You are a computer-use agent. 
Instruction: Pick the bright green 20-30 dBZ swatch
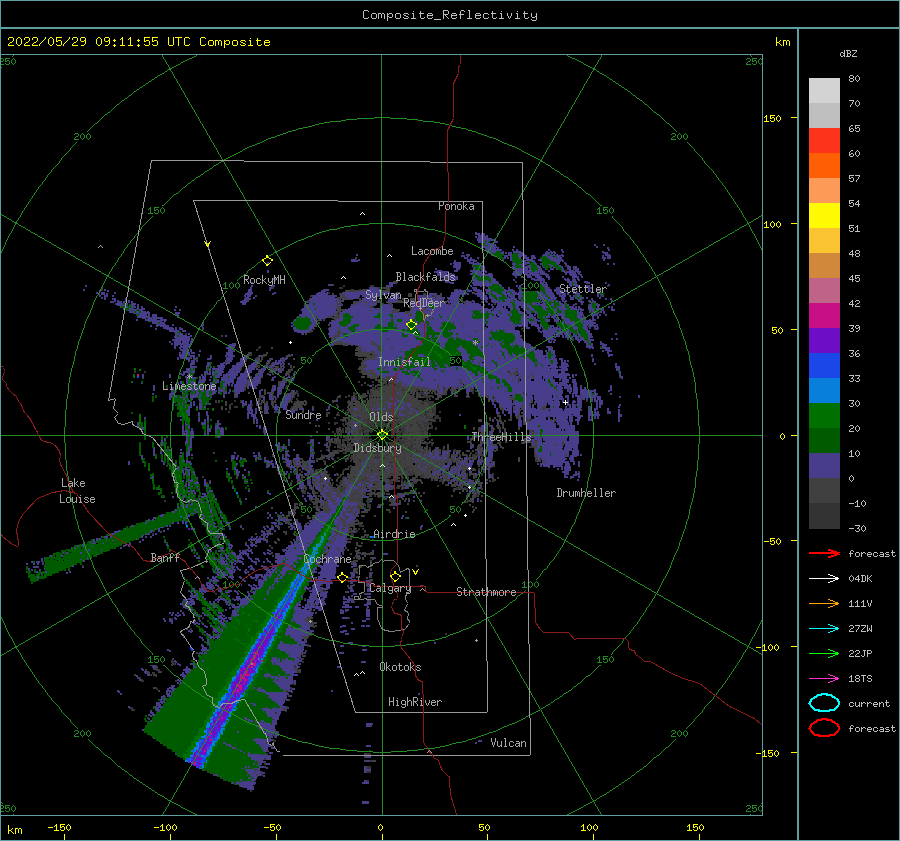(824, 415)
